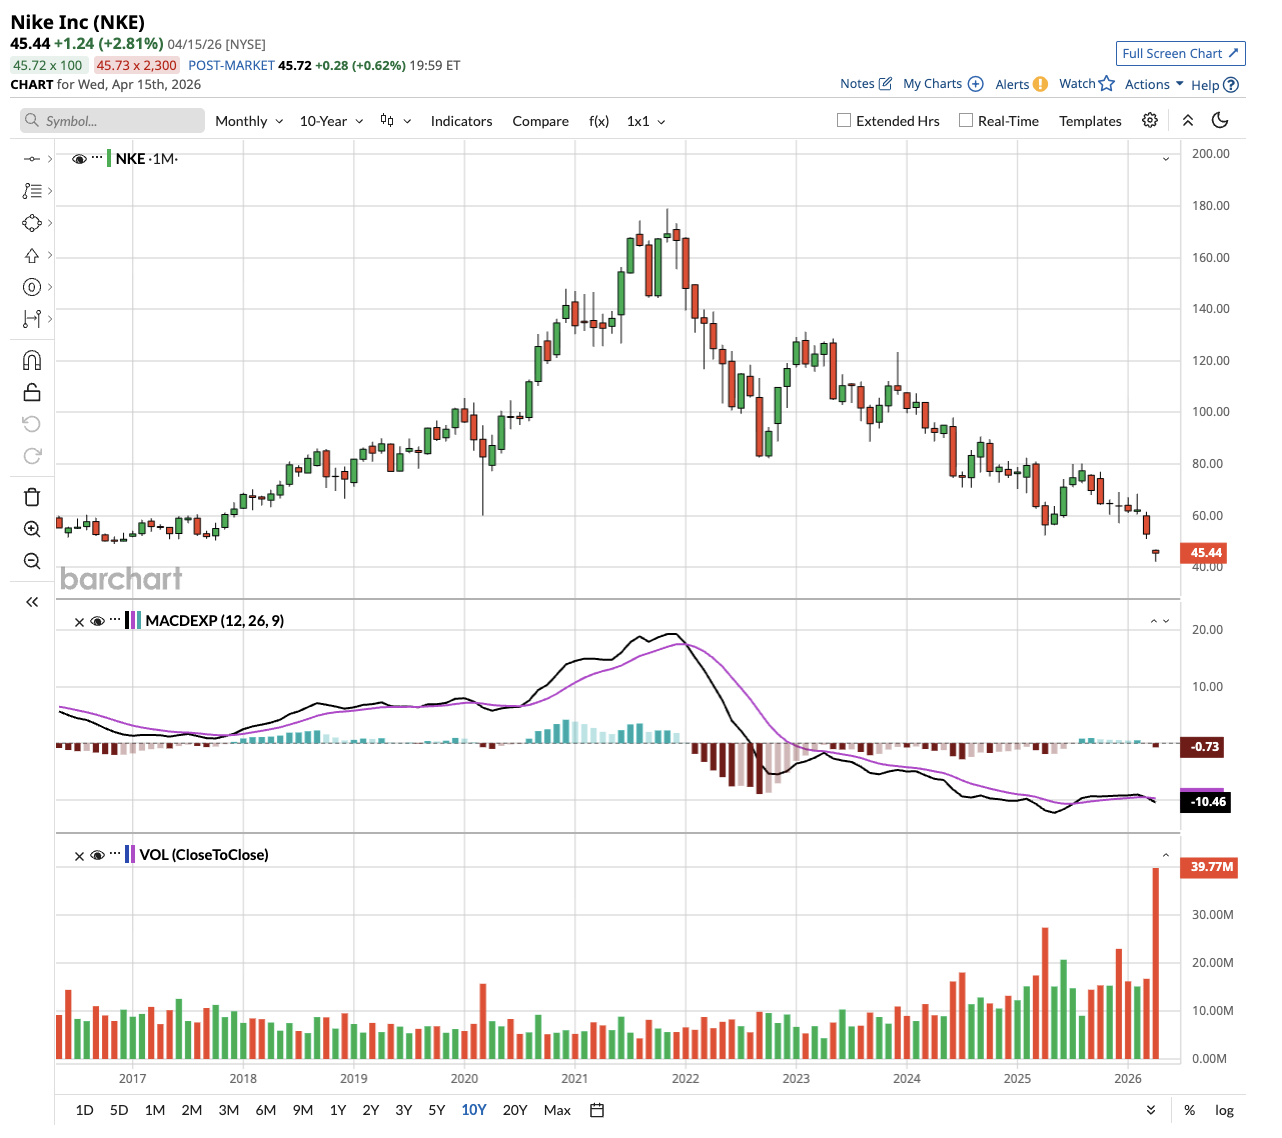The image size is (1282, 1138).
Task: Click the Full Screen Chart button
Action: (1180, 53)
